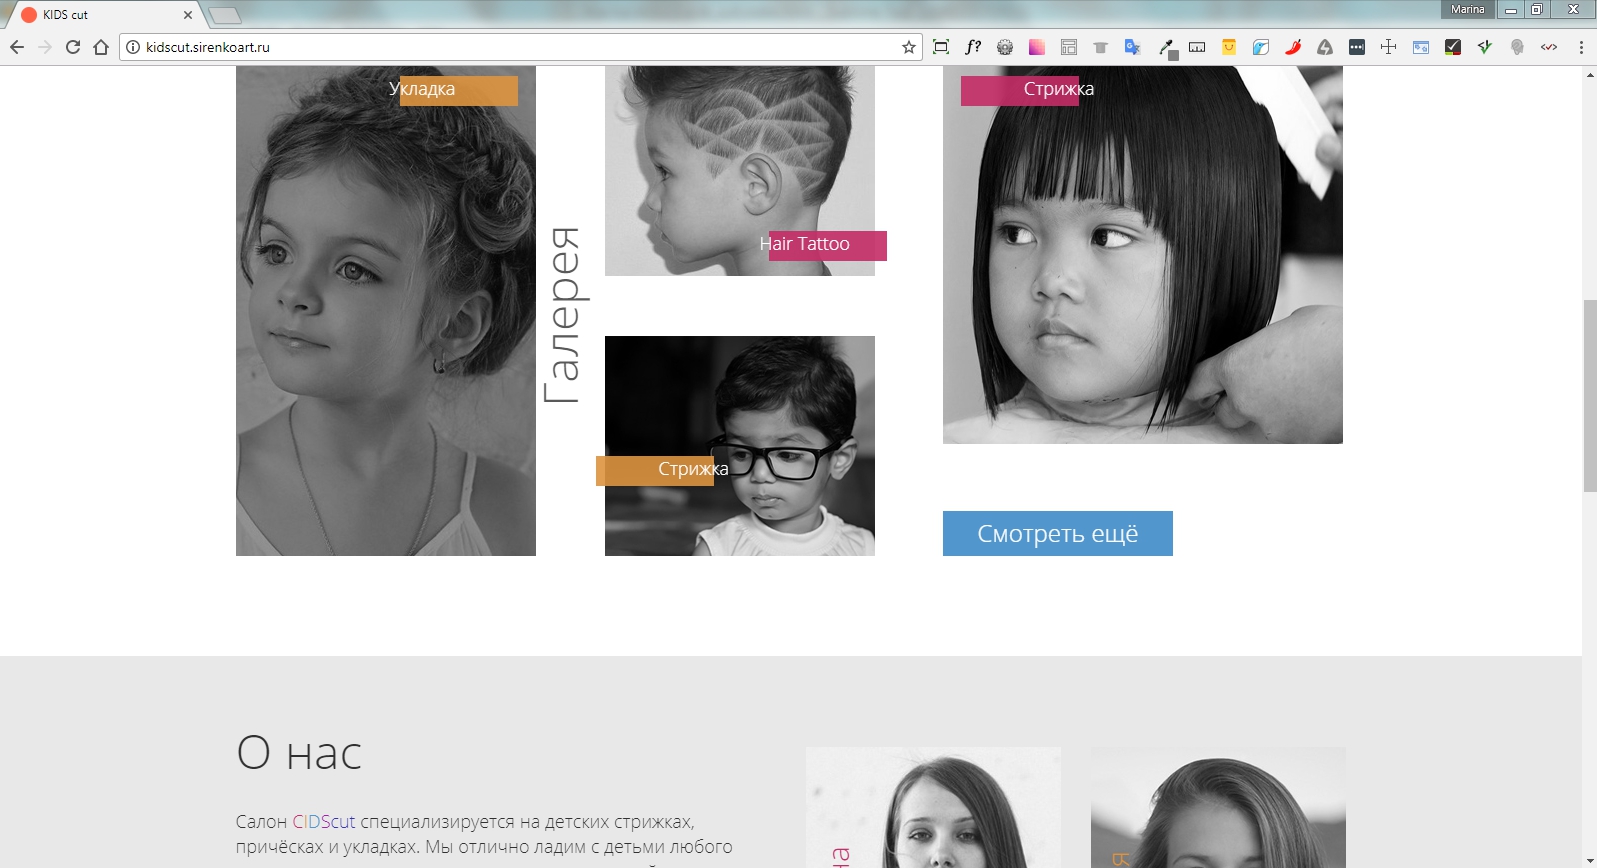
Task: Click the О нас heading
Action: (299, 753)
